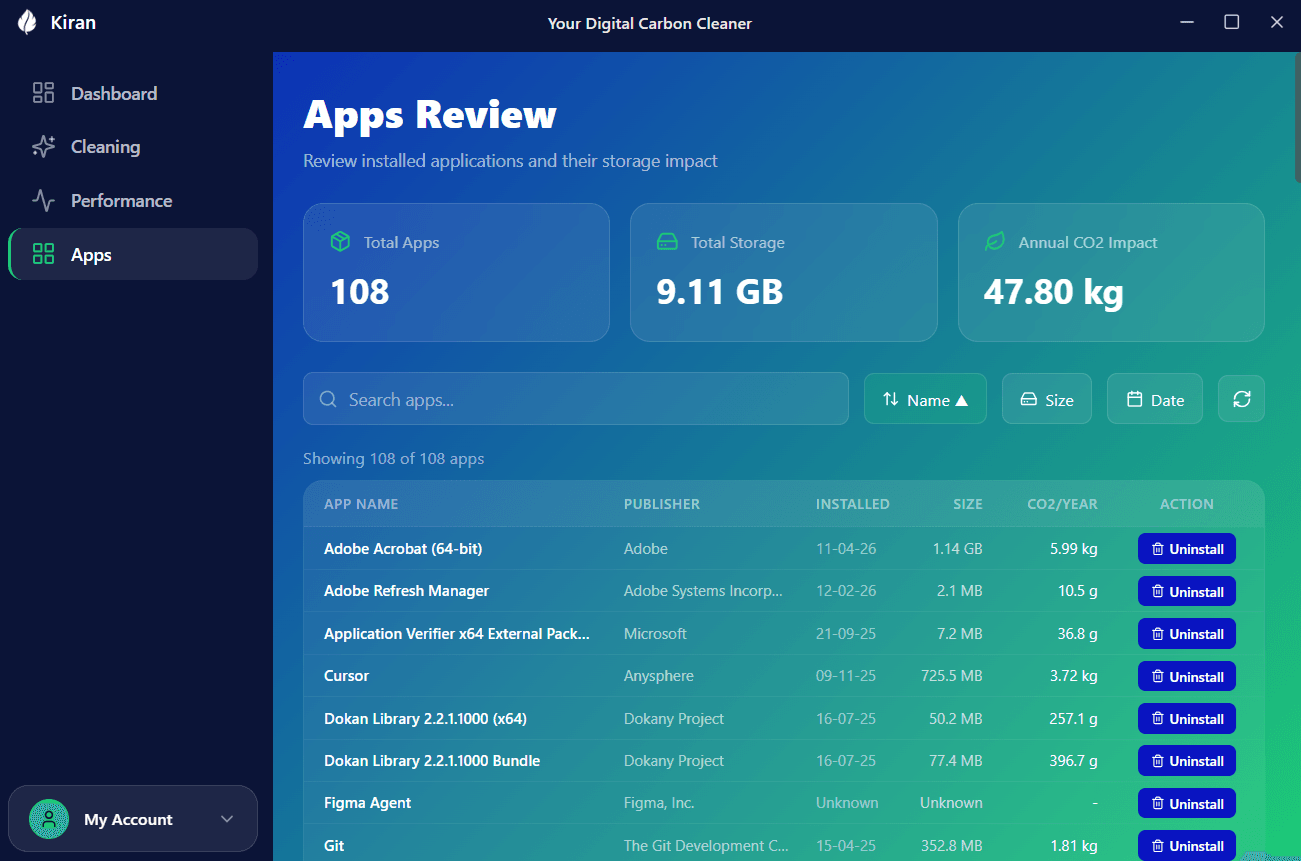This screenshot has height=861, width=1301.
Task: Click the 11-04-26 installed date
Action: click(846, 549)
